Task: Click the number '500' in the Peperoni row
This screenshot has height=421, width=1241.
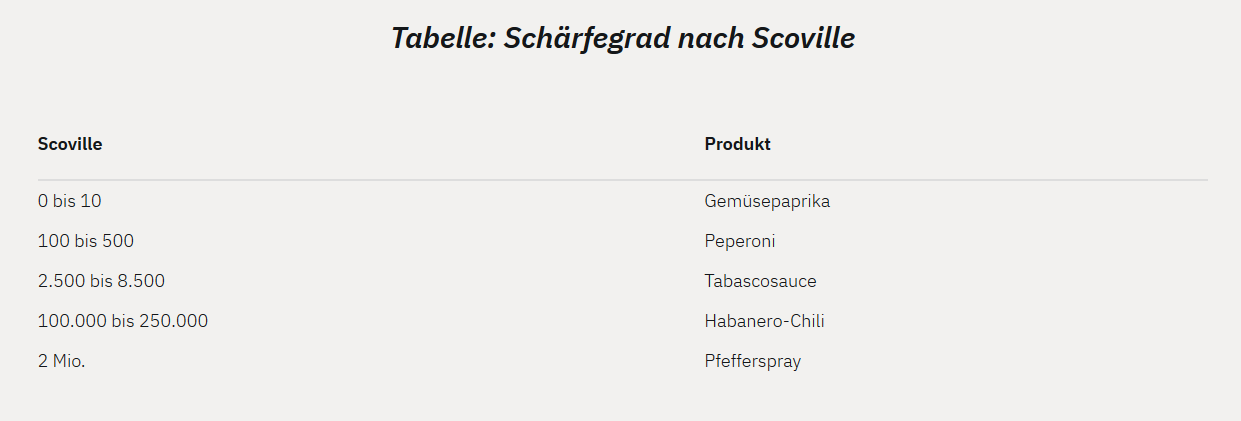Action: 117,241
